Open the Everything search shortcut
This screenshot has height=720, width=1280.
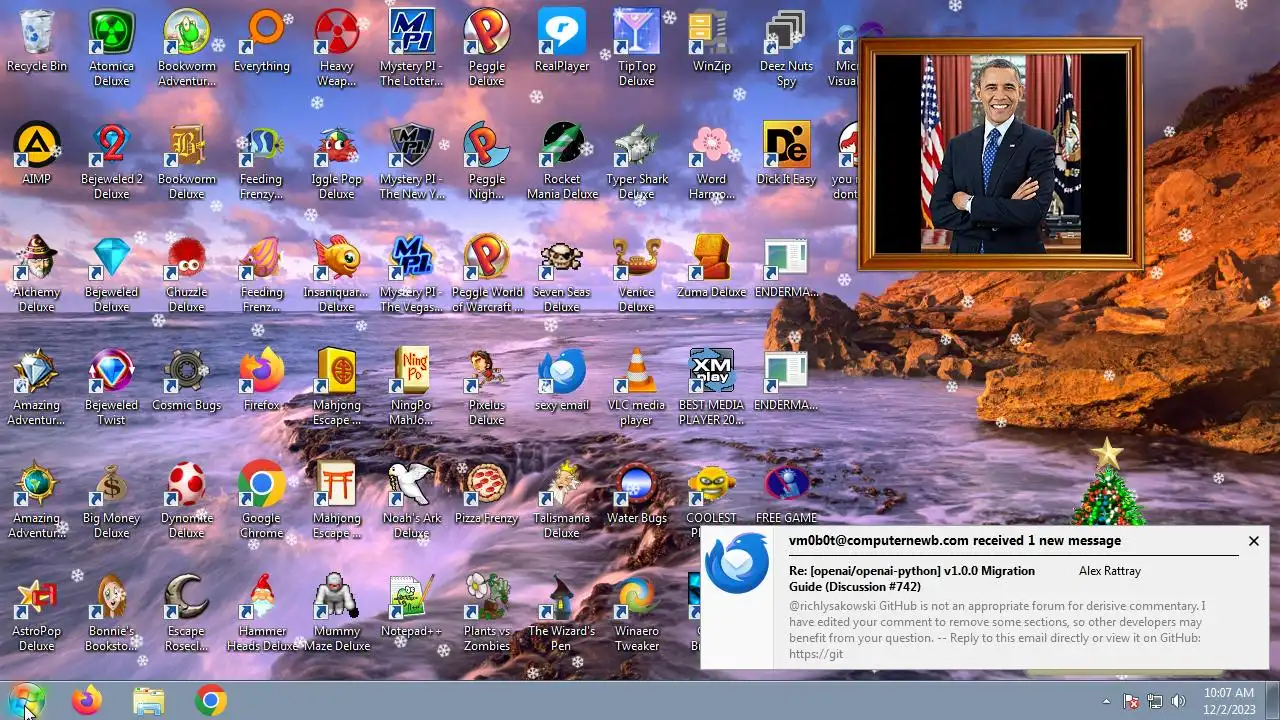262,41
